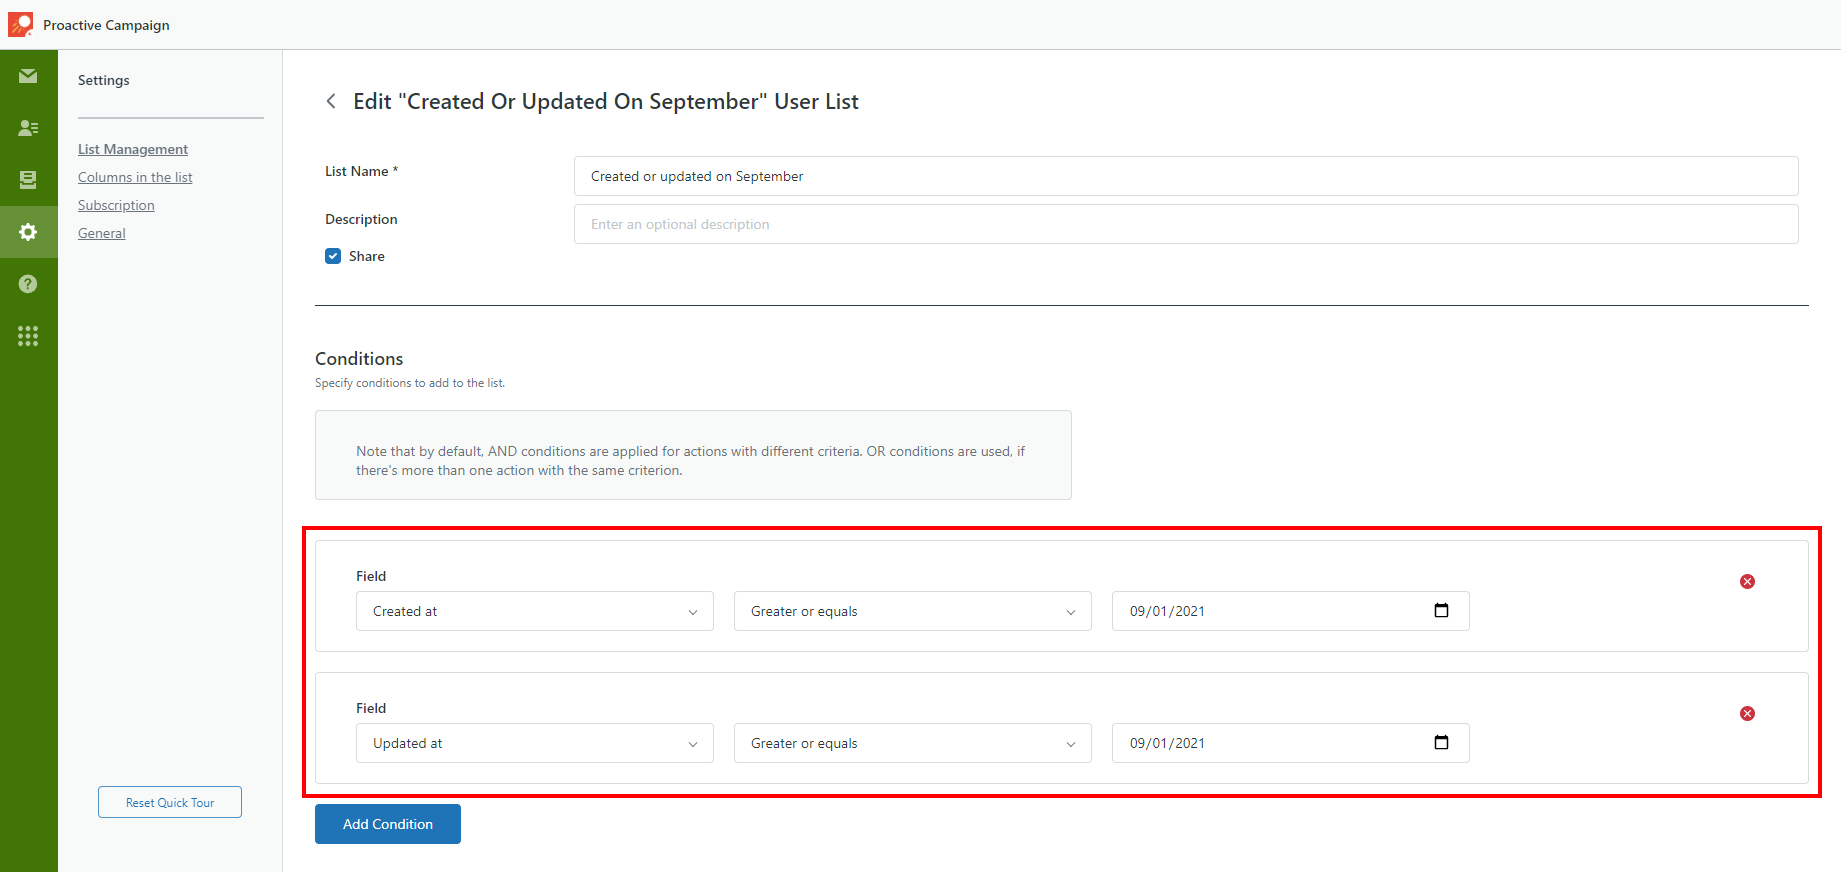Focus the List Name input field
The width and height of the screenshot is (1841, 872).
point(1186,176)
